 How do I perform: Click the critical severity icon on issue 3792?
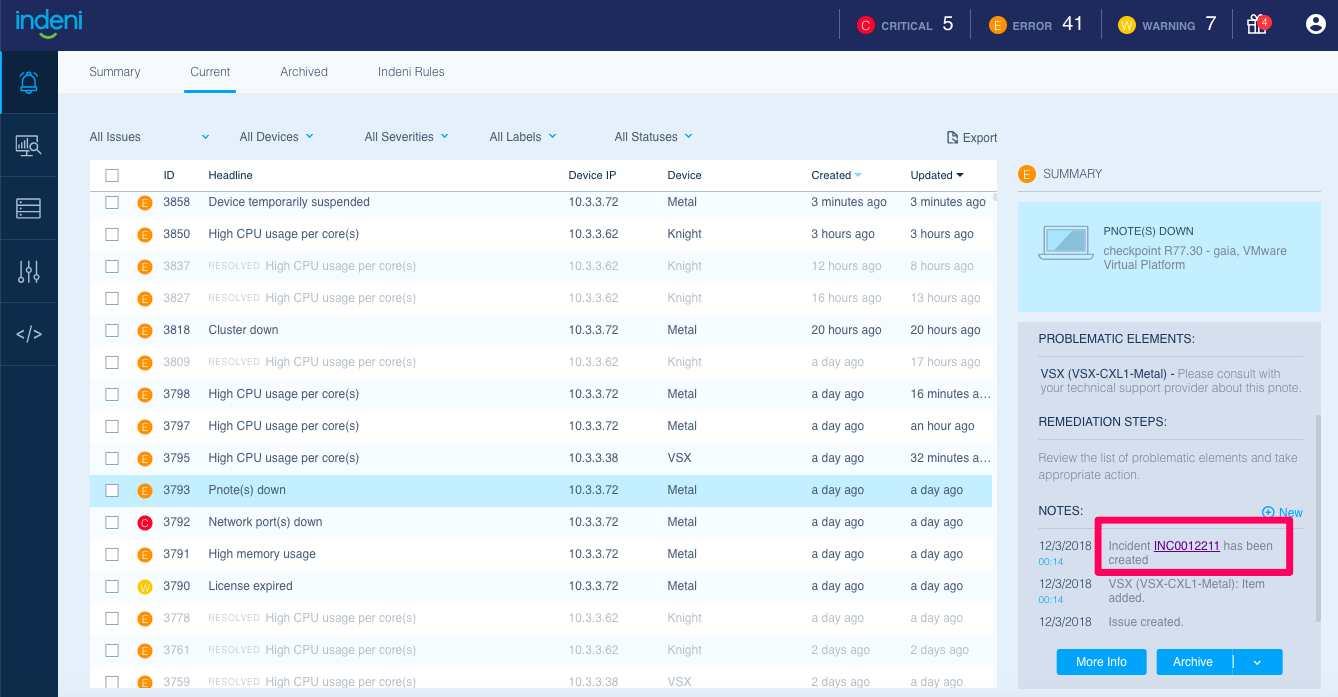[x=145, y=522]
